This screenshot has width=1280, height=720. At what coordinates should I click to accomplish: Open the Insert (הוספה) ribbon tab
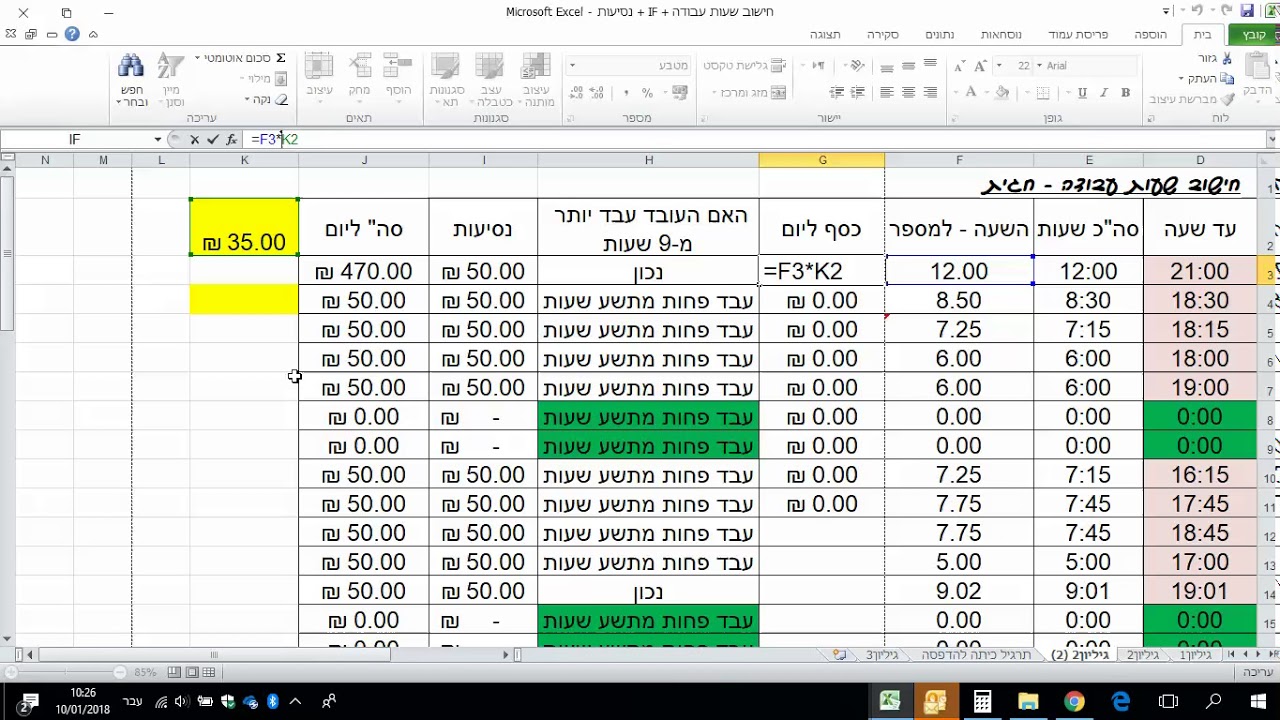1151,34
